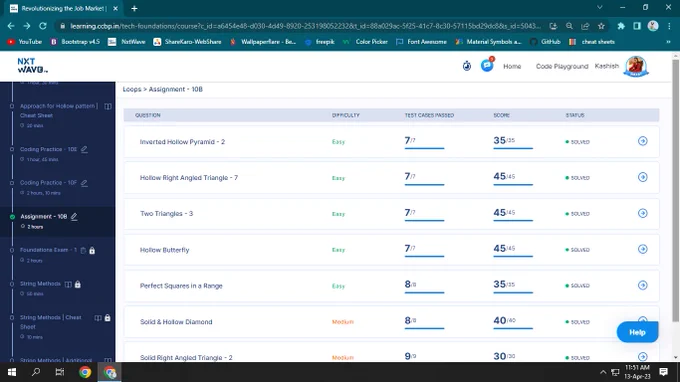Click the edit icon beside Assignment - 10B
Image resolution: width=680 pixels, height=382 pixels.
pyautogui.click(x=74, y=216)
